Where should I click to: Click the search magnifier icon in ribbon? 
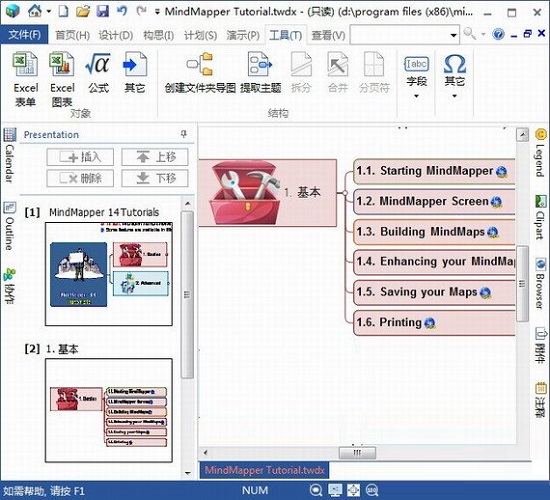coord(469,34)
